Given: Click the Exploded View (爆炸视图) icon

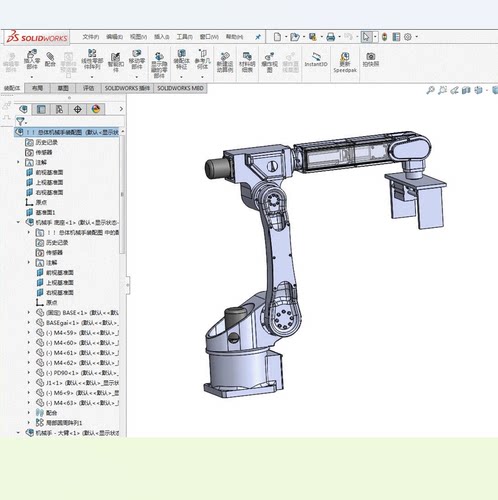Looking at the screenshot, I should pos(269,62).
